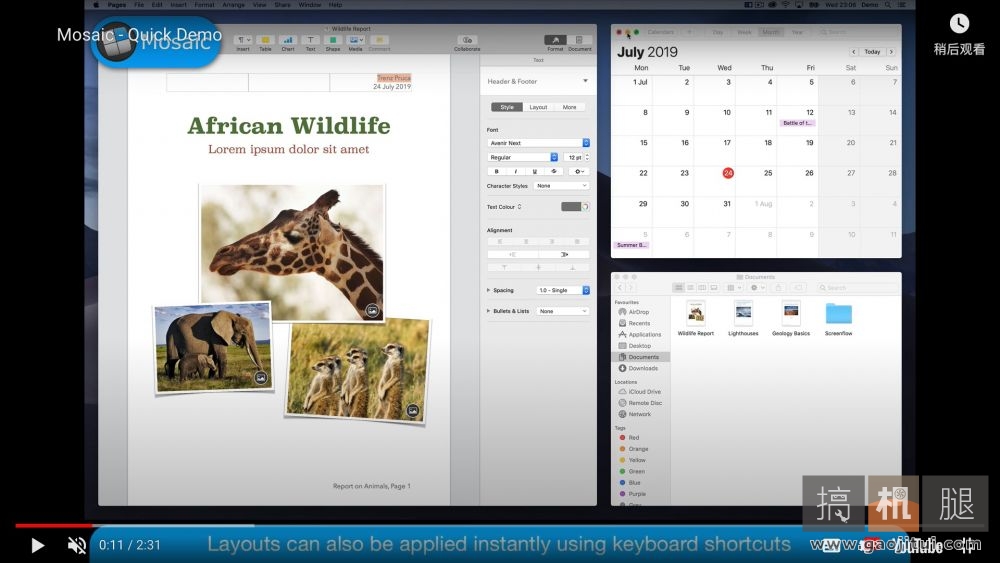Open the Regular font style dropdown
Image resolution: width=1000 pixels, height=563 pixels.
click(x=523, y=157)
